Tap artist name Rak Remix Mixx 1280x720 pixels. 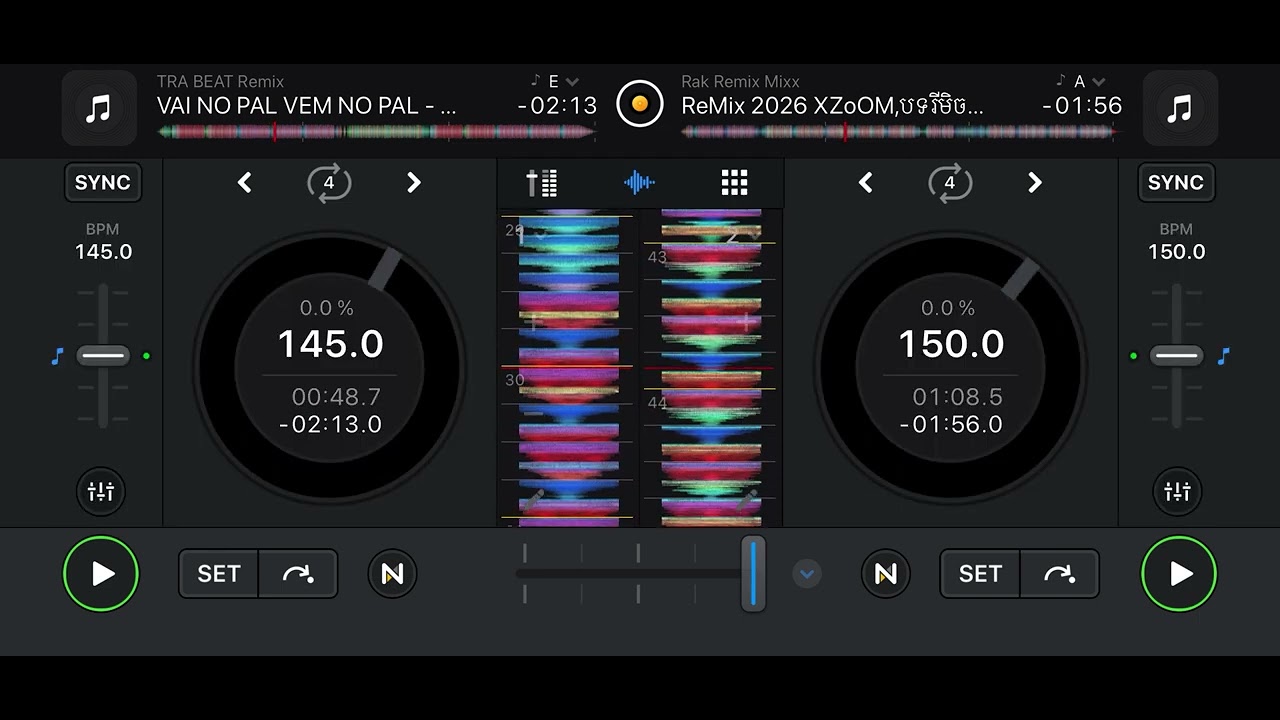click(740, 82)
